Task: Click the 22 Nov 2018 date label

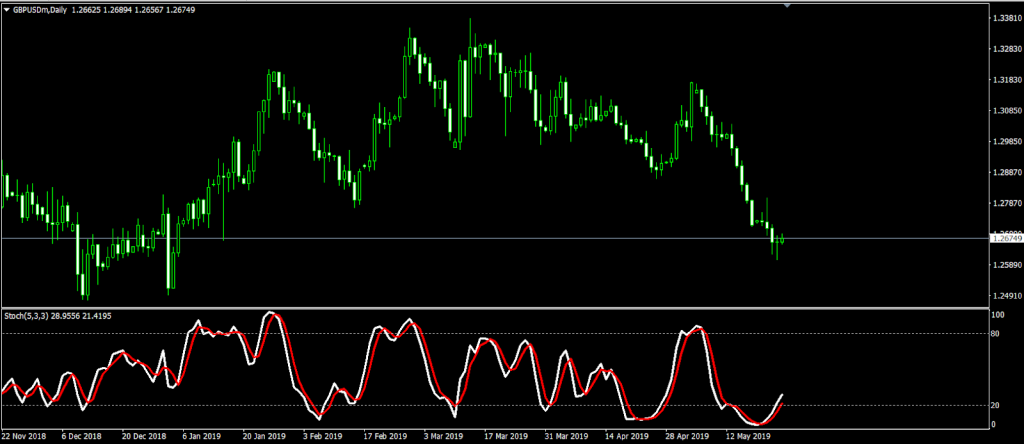Action: pyautogui.click(x=24, y=436)
